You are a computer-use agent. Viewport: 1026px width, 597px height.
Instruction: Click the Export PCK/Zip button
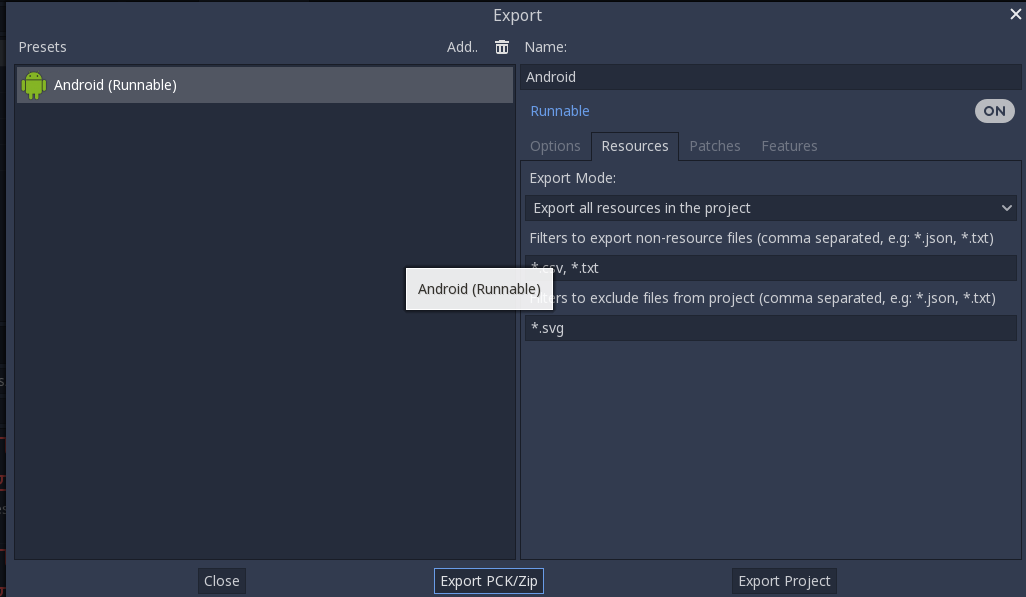click(x=489, y=581)
